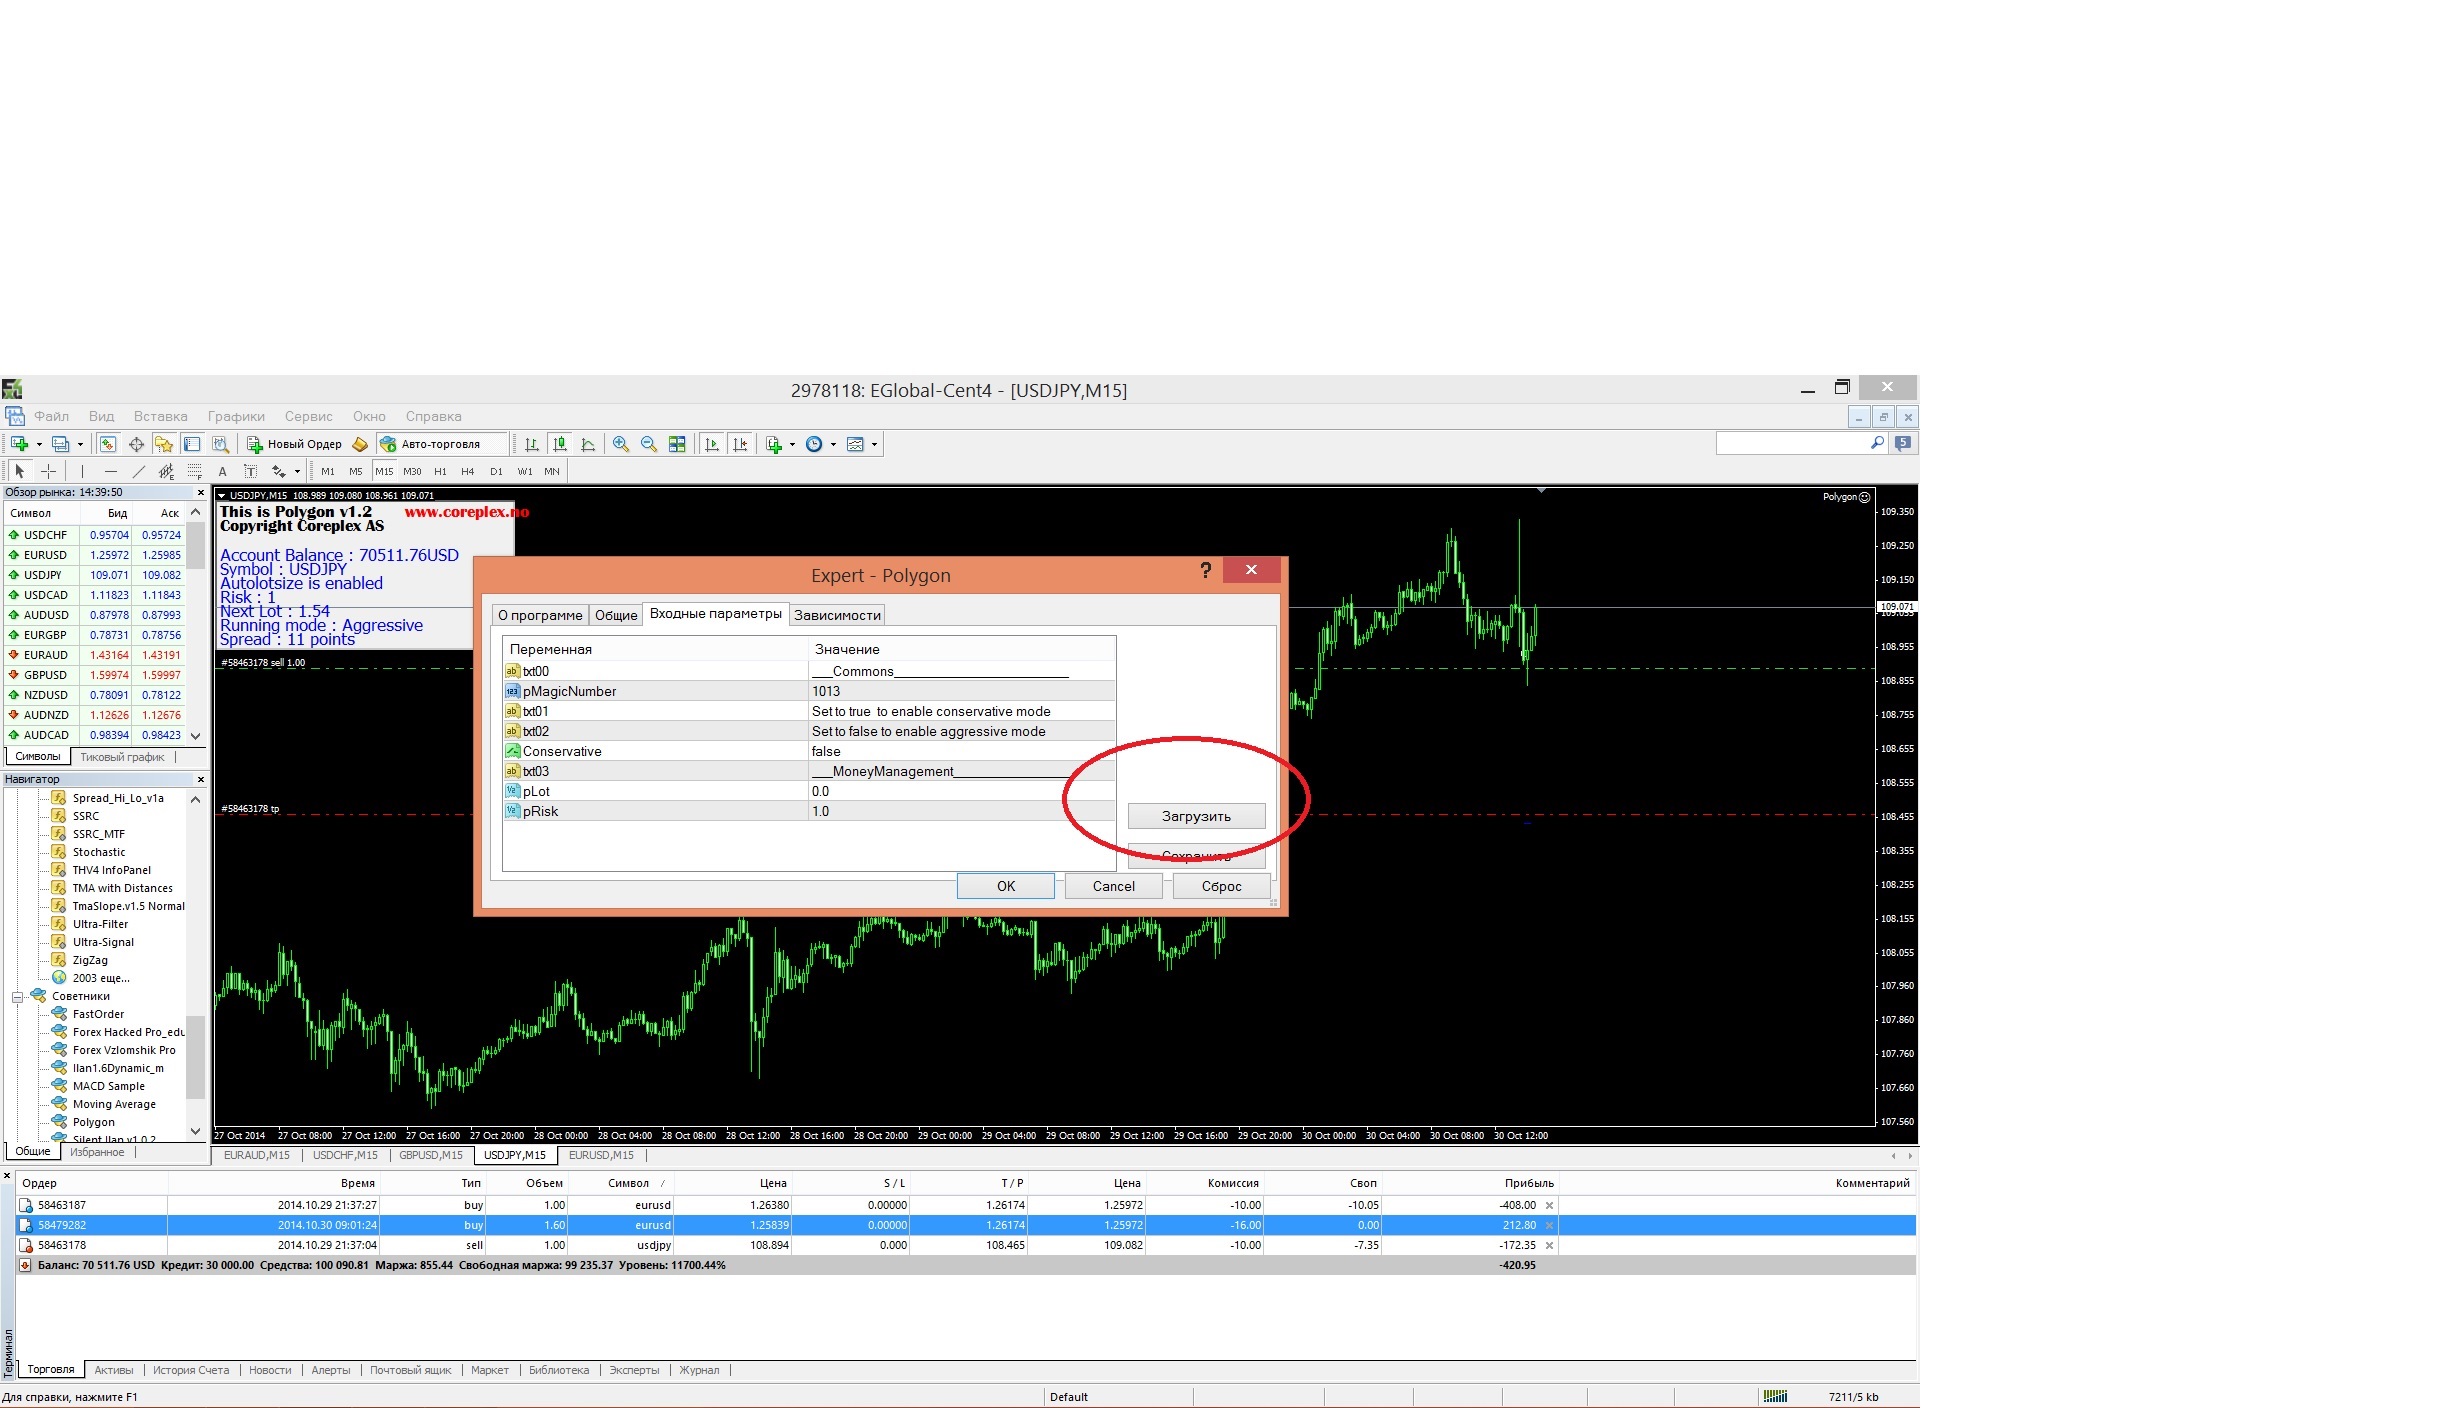The width and height of the screenshot is (2456, 1408).
Task: Expand the templates dropdown arrow
Action: [x=874, y=445]
